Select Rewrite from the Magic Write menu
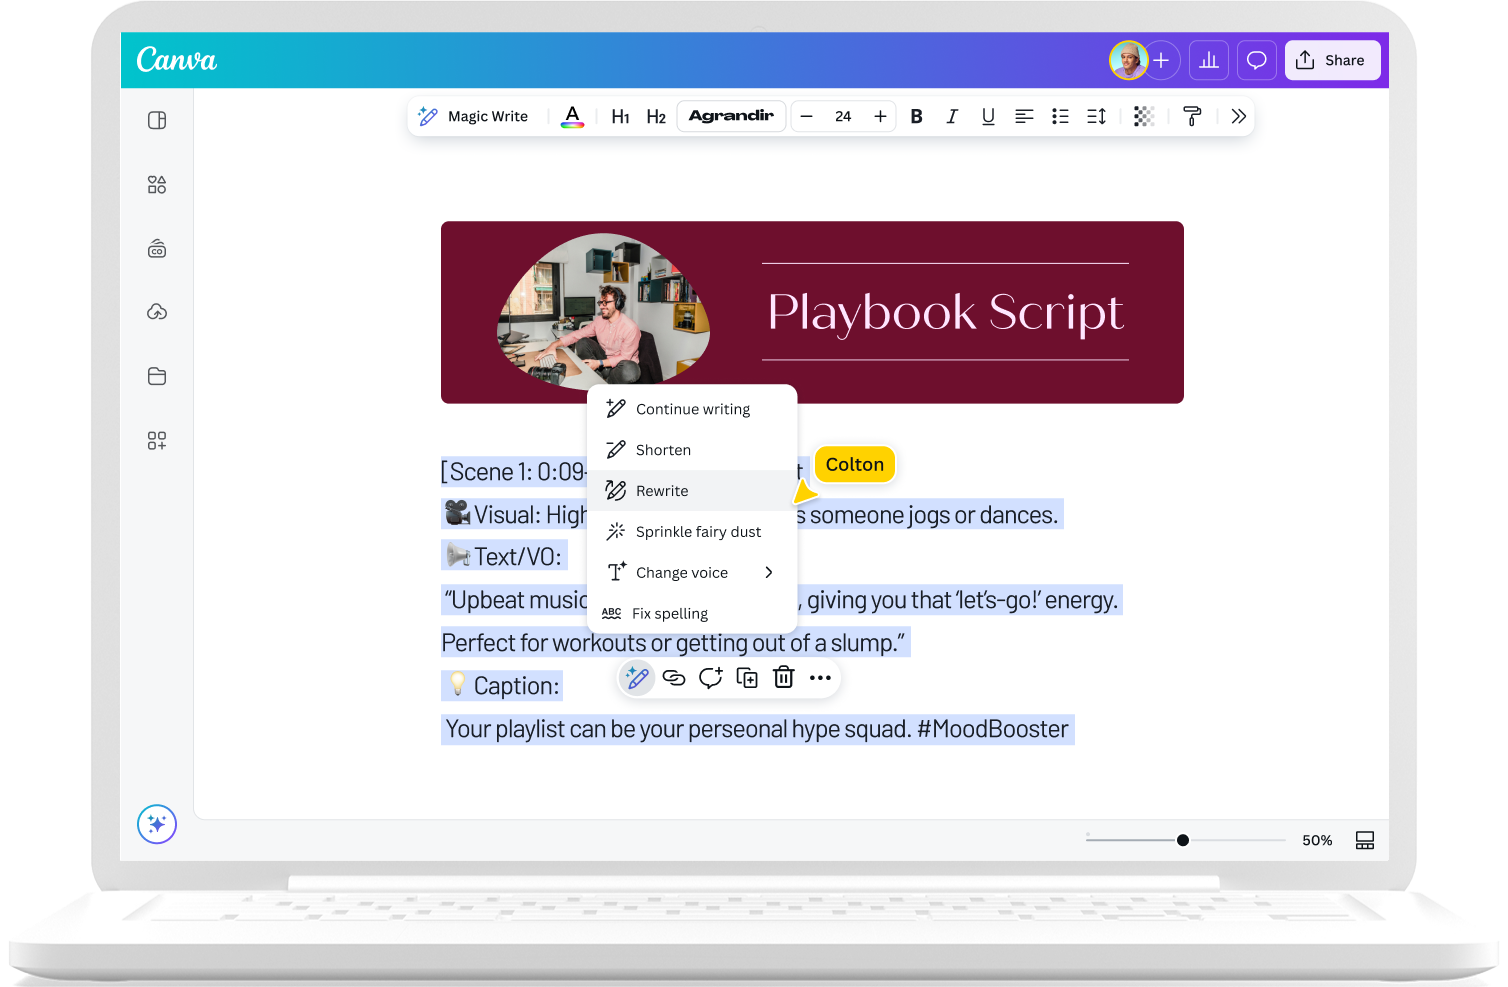This screenshot has height=987, width=1508. 662,491
